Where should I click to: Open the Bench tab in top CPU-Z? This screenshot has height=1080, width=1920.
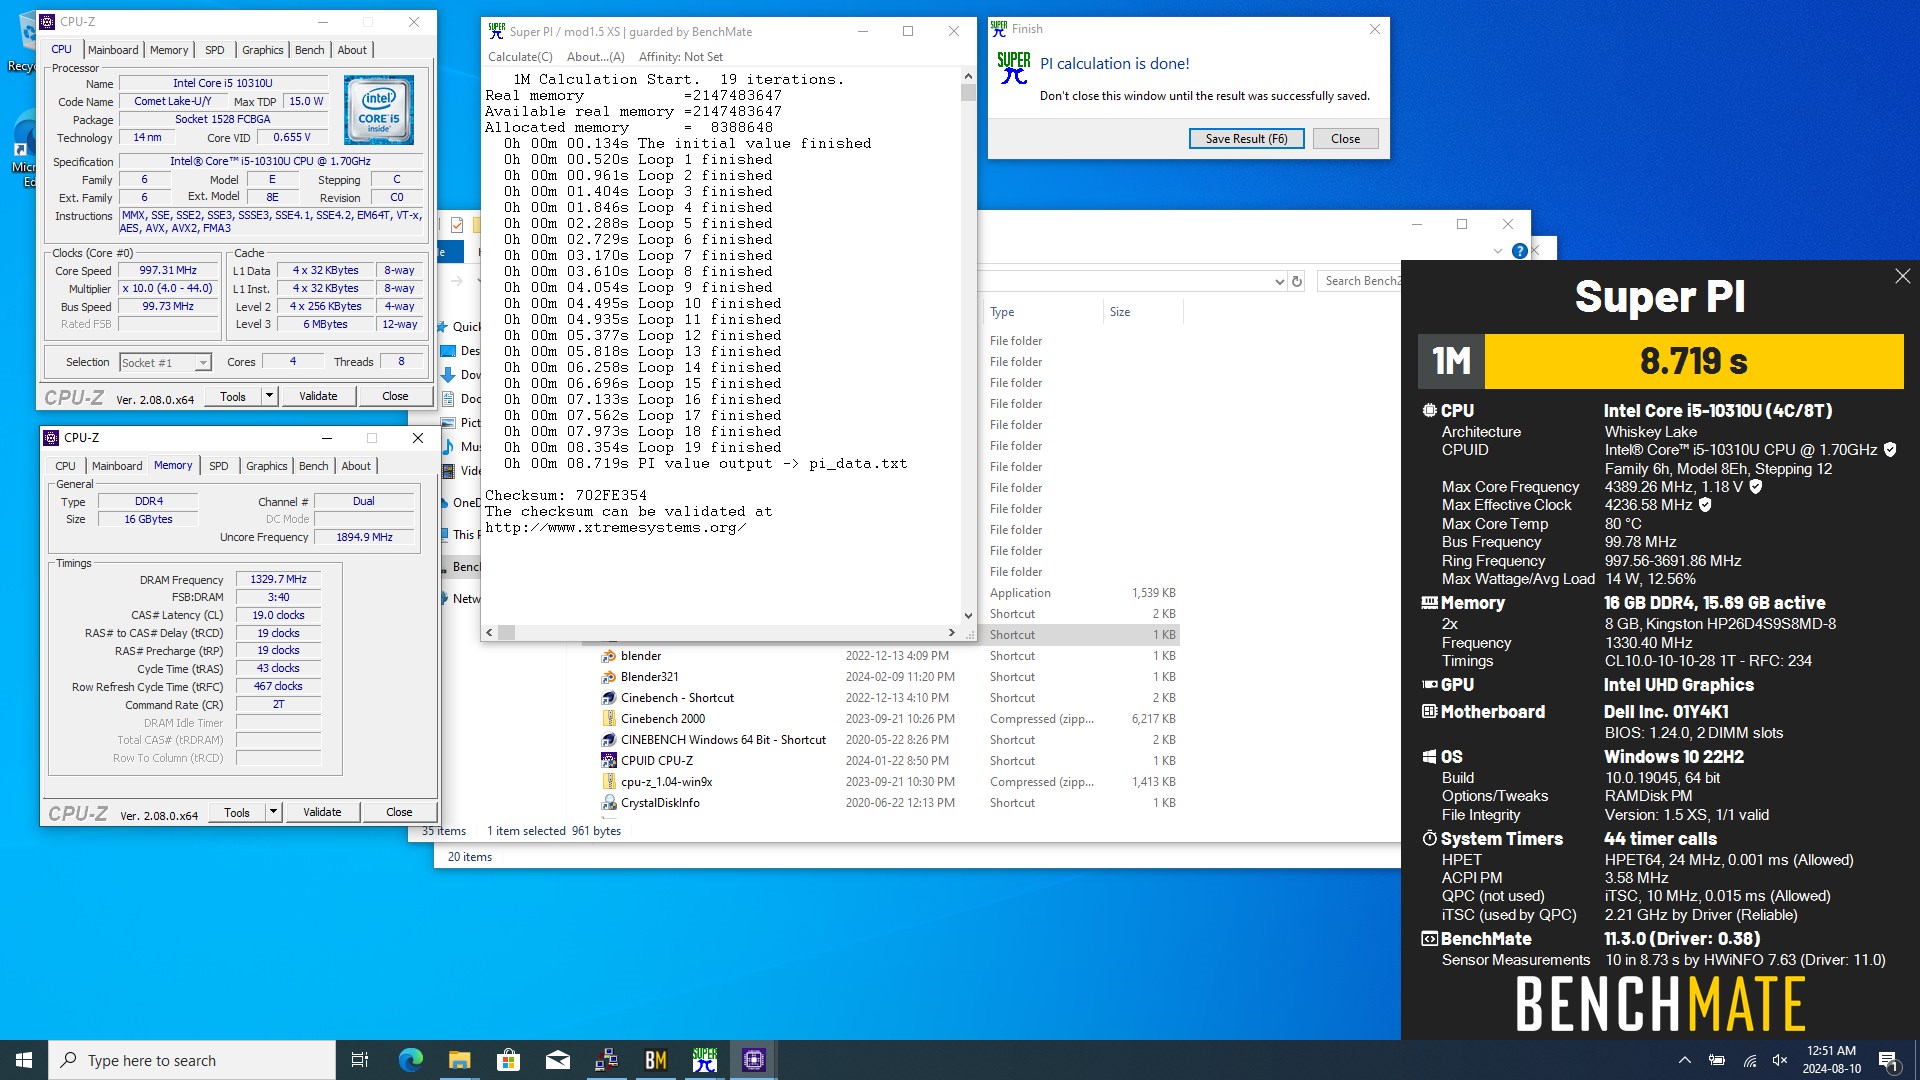tap(309, 50)
